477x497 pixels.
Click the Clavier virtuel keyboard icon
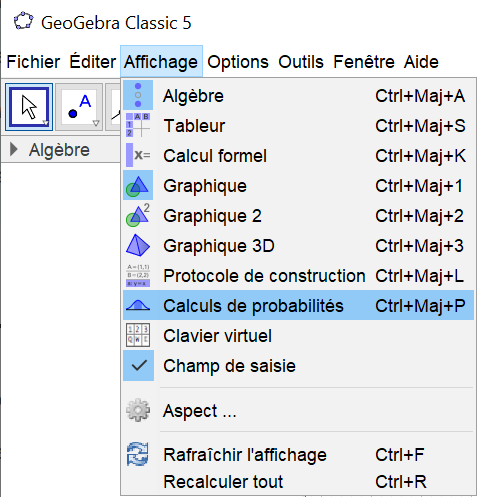(138, 335)
